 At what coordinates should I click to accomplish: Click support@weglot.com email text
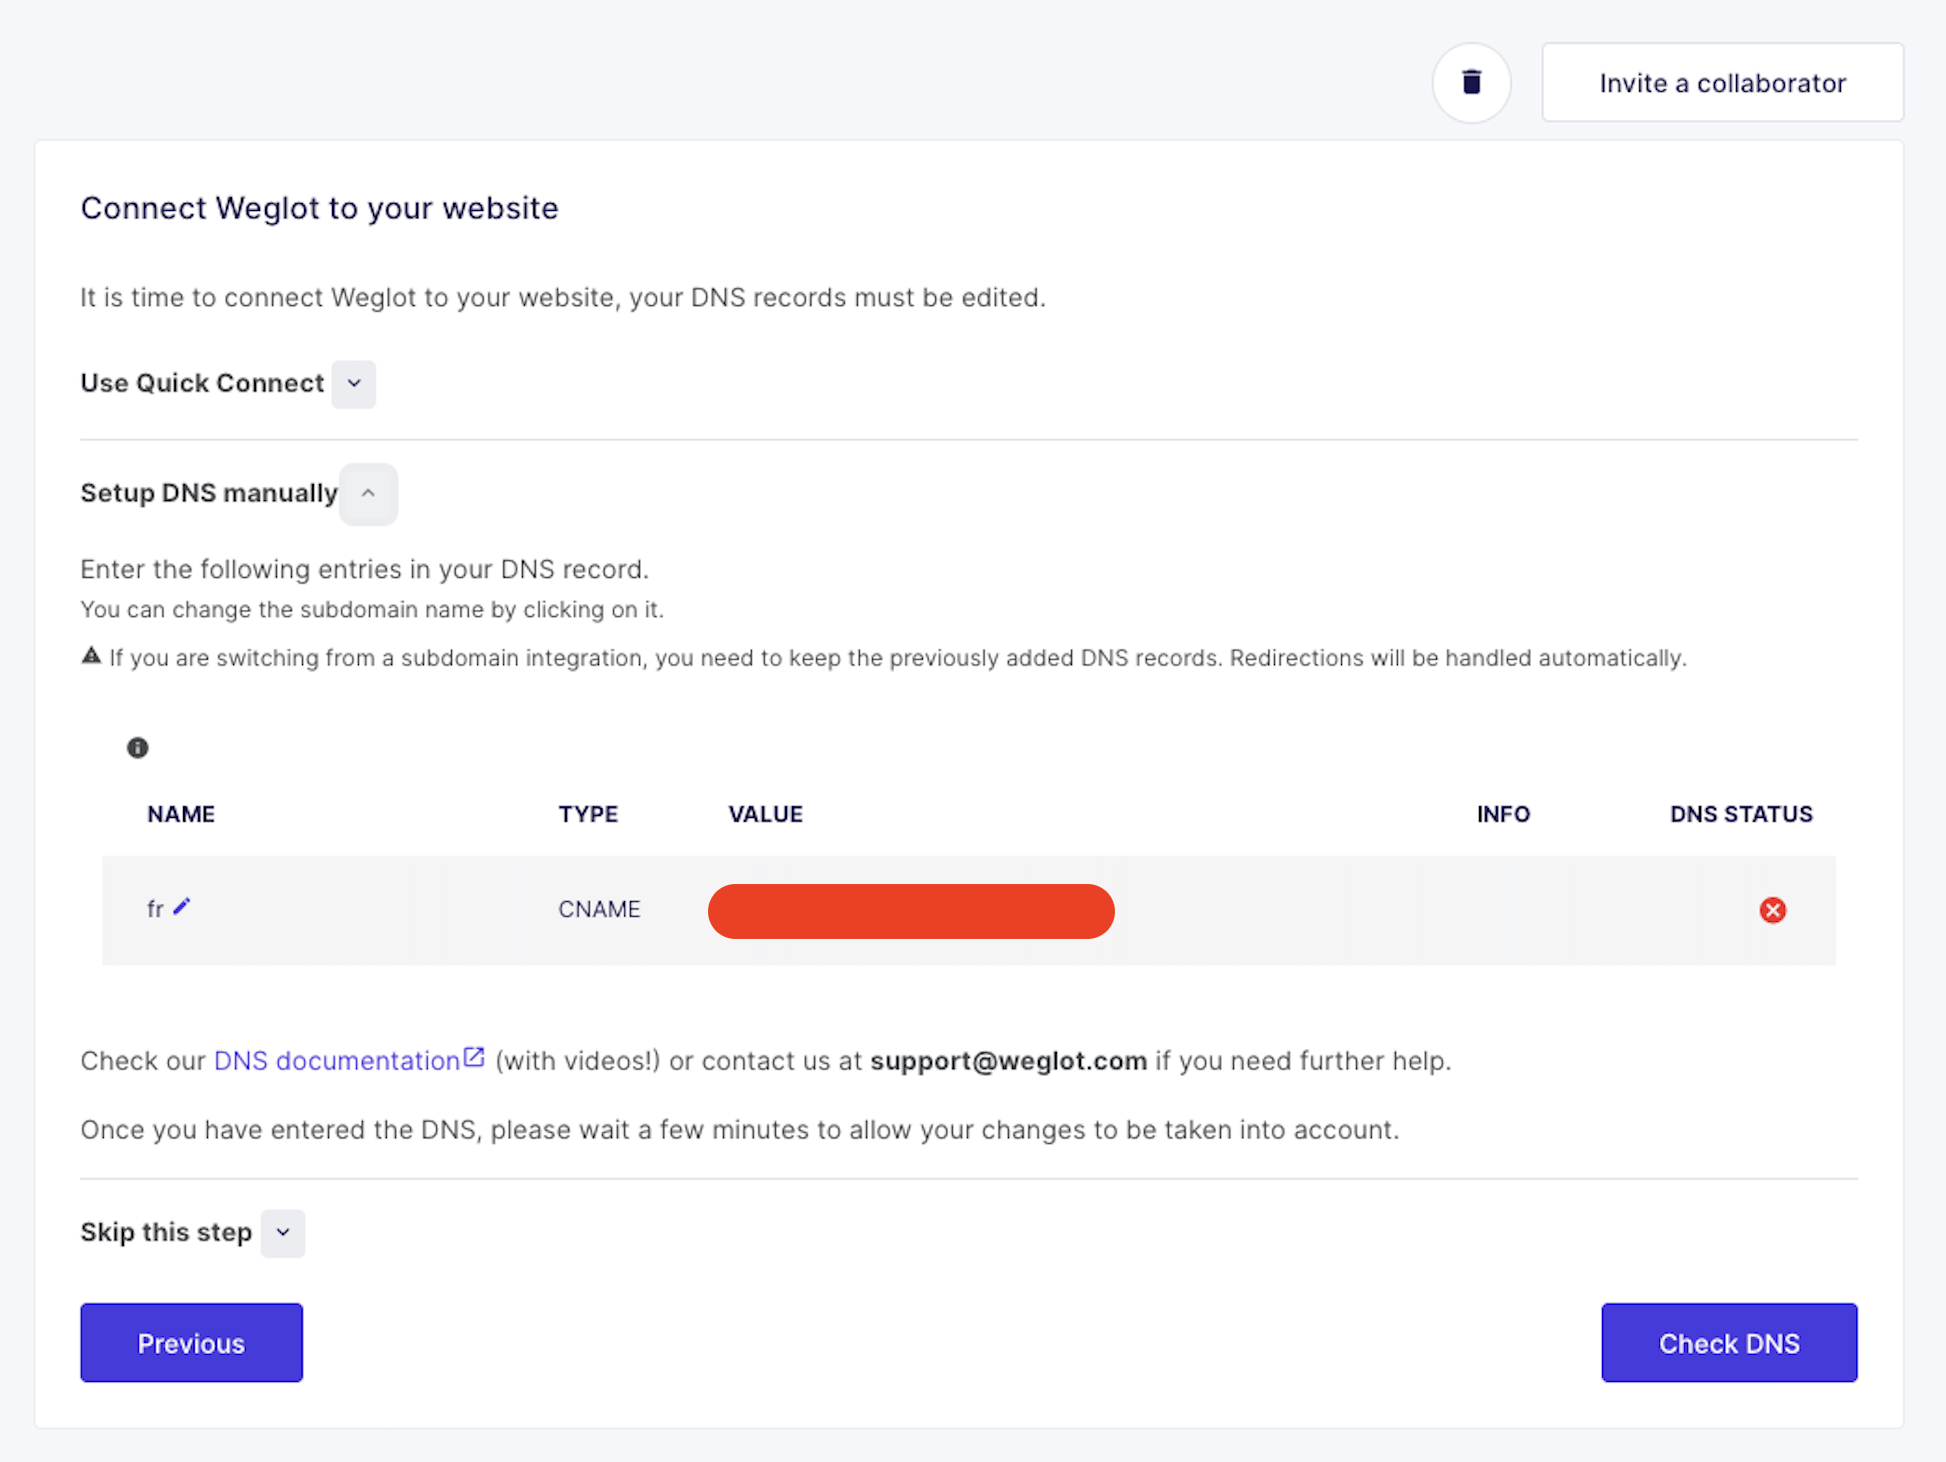click(x=1008, y=1061)
